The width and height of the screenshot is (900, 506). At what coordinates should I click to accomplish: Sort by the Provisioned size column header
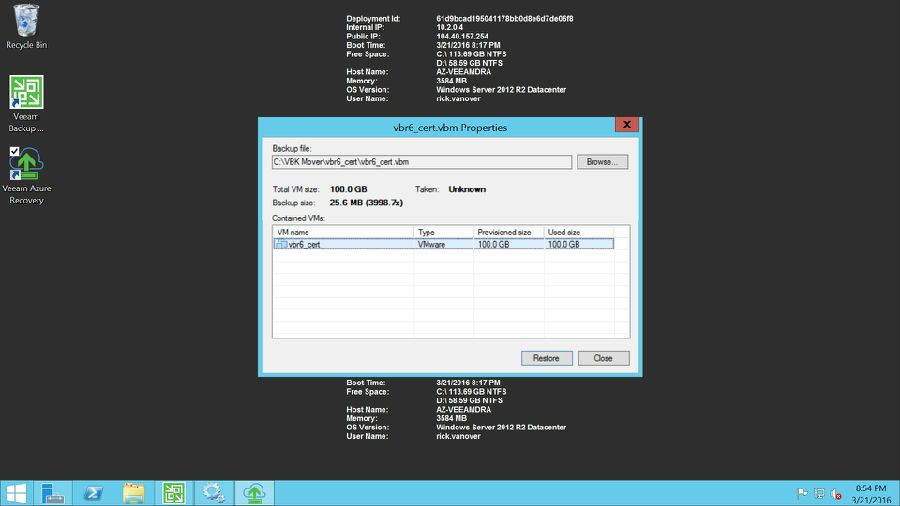coord(509,232)
